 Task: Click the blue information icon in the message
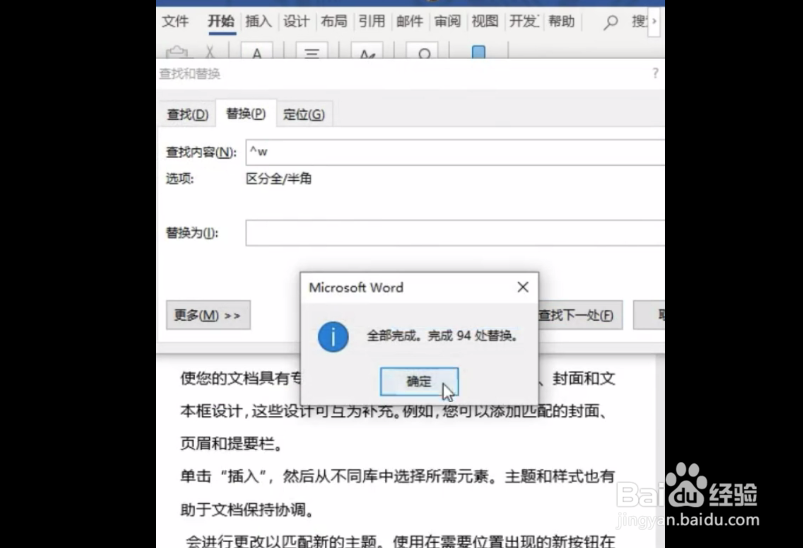(x=333, y=336)
